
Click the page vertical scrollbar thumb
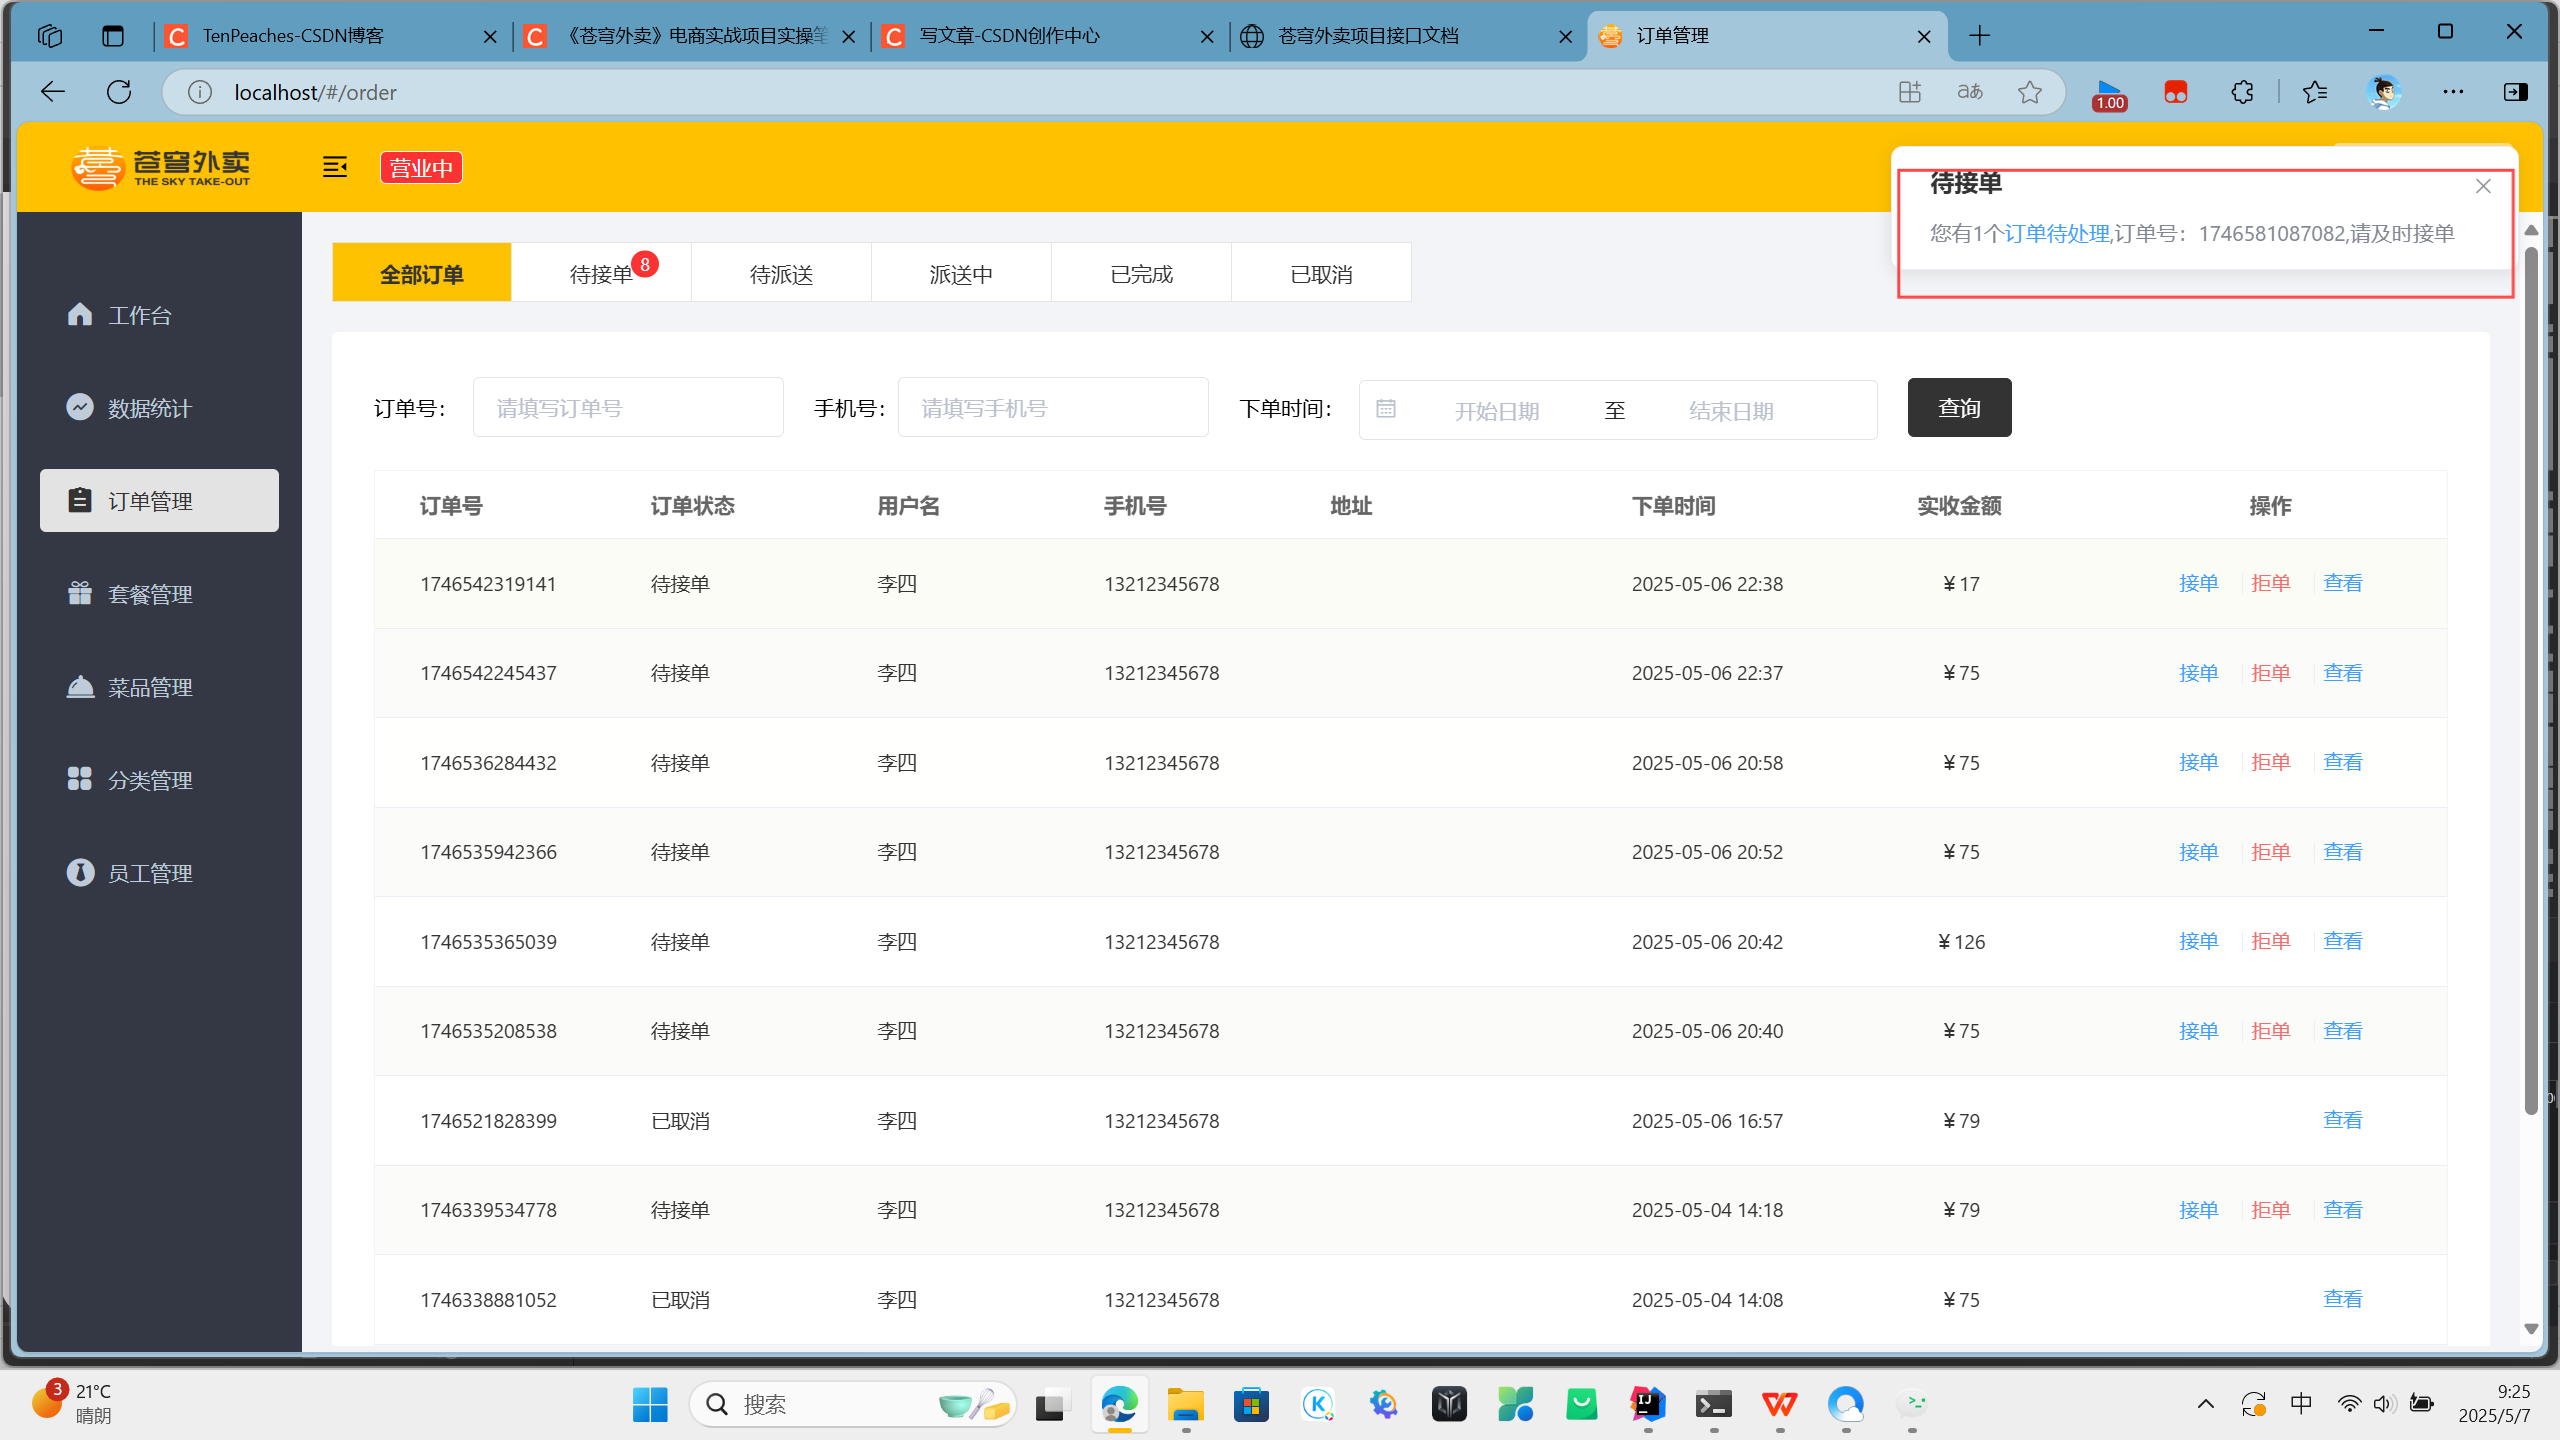2531,680
